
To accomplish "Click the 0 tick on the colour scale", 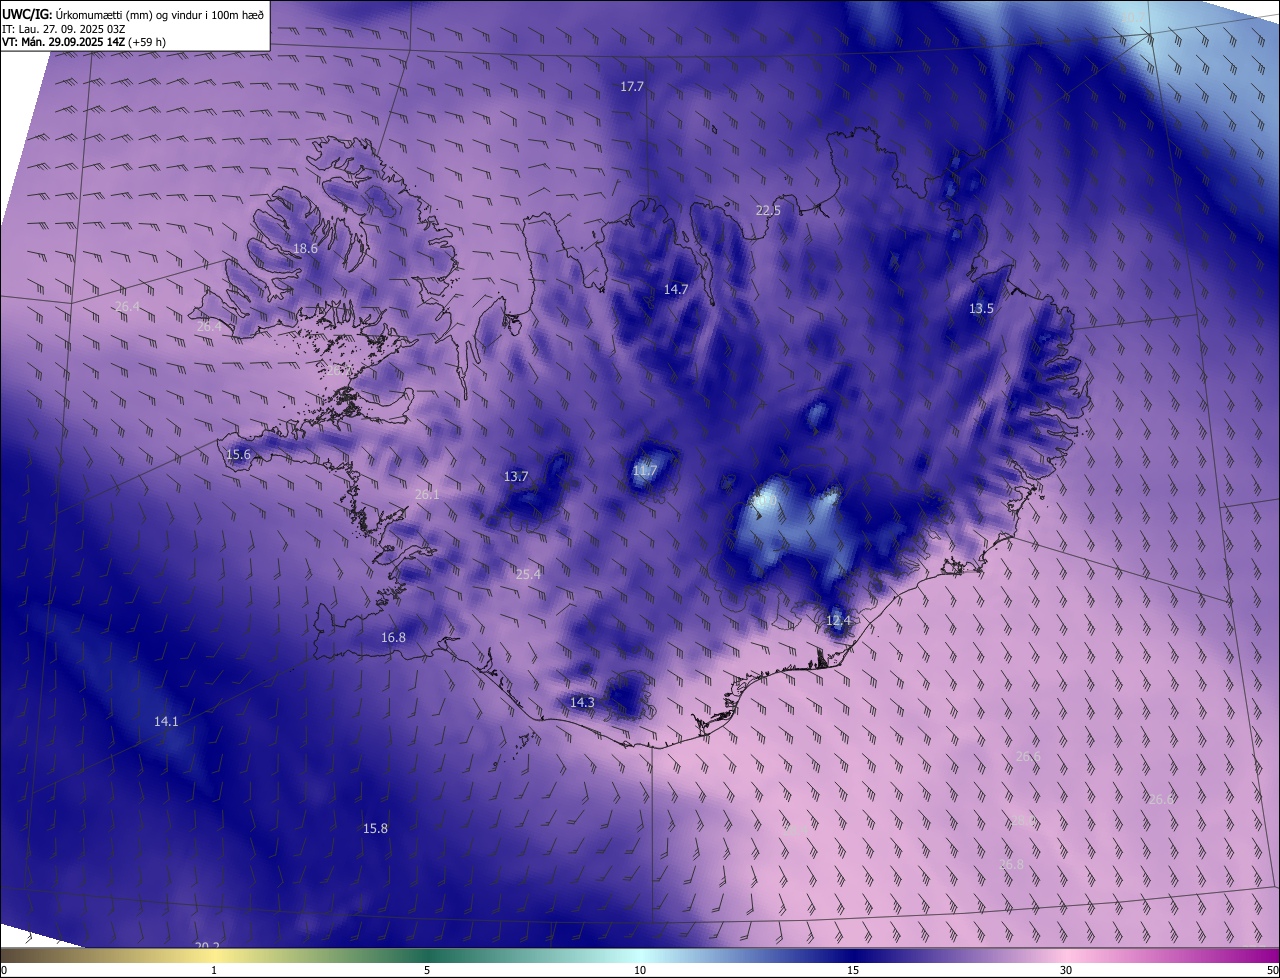I will [4, 971].
